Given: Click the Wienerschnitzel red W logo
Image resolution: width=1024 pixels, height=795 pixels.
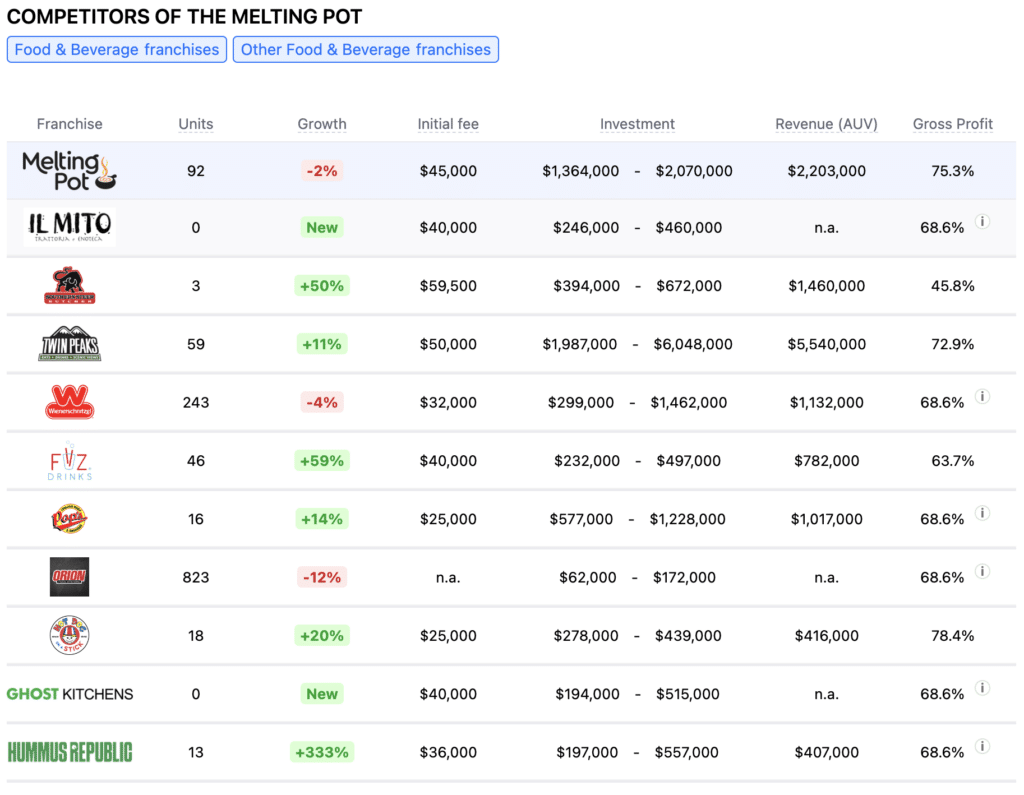Looking at the screenshot, I should (69, 402).
